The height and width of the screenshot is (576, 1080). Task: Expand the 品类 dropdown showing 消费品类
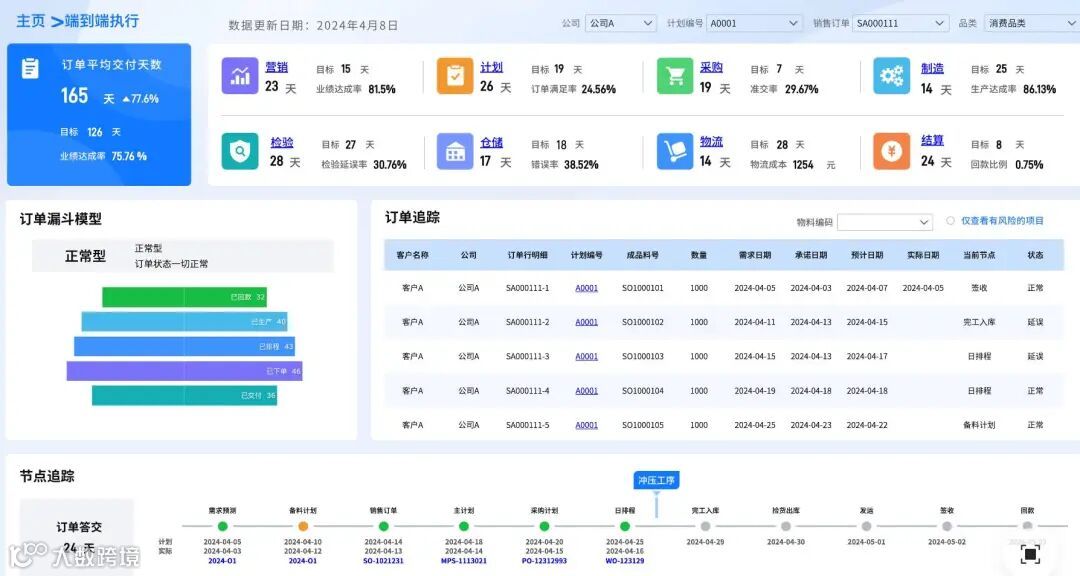click(1032, 23)
